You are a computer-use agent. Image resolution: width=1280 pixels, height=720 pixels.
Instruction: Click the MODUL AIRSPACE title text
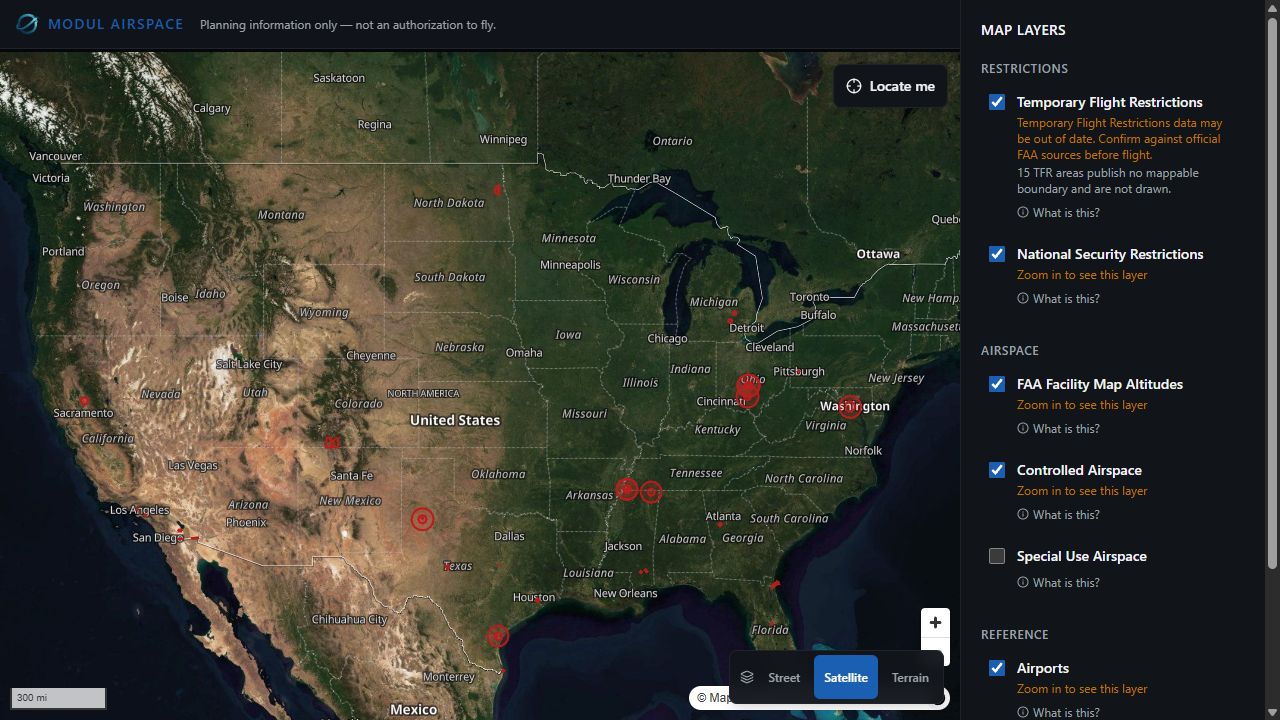coord(116,24)
